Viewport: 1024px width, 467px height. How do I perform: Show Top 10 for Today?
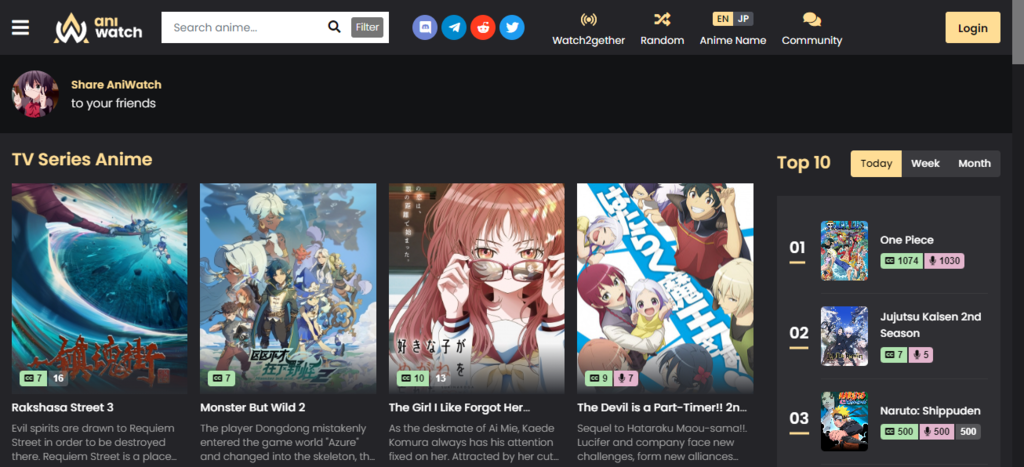tap(876, 163)
